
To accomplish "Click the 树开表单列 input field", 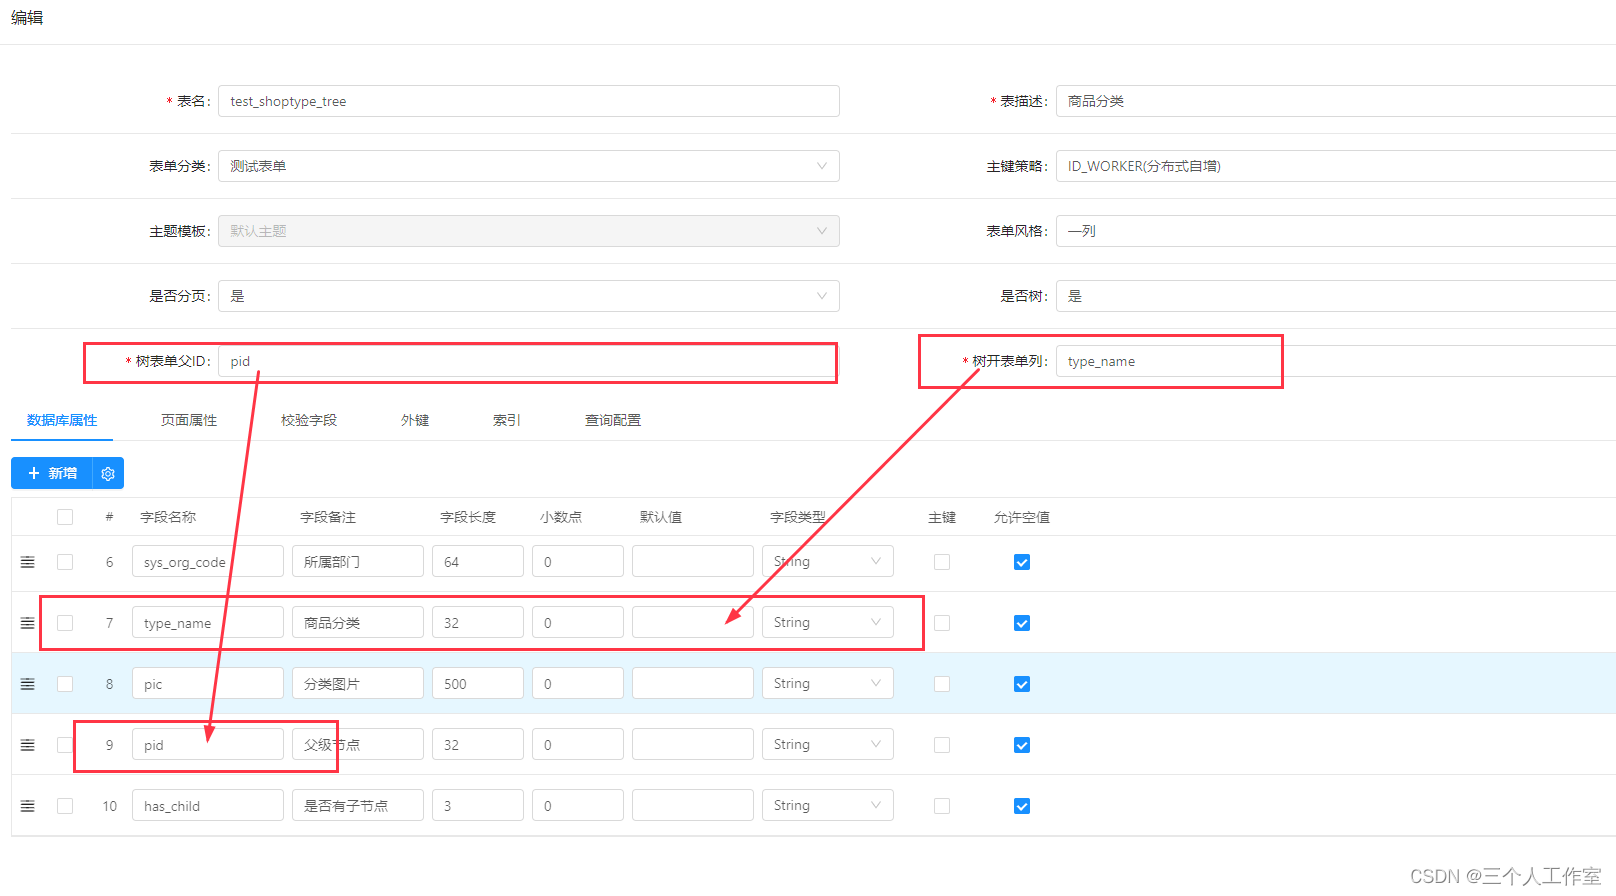I will [x=1336, y=361].
